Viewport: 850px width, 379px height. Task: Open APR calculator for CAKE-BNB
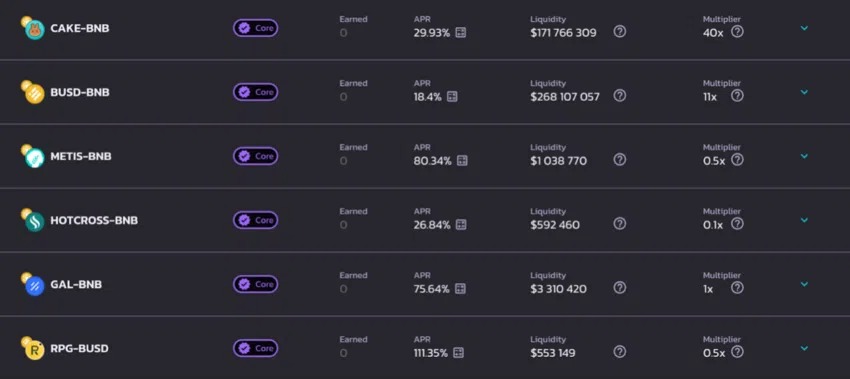461,33
